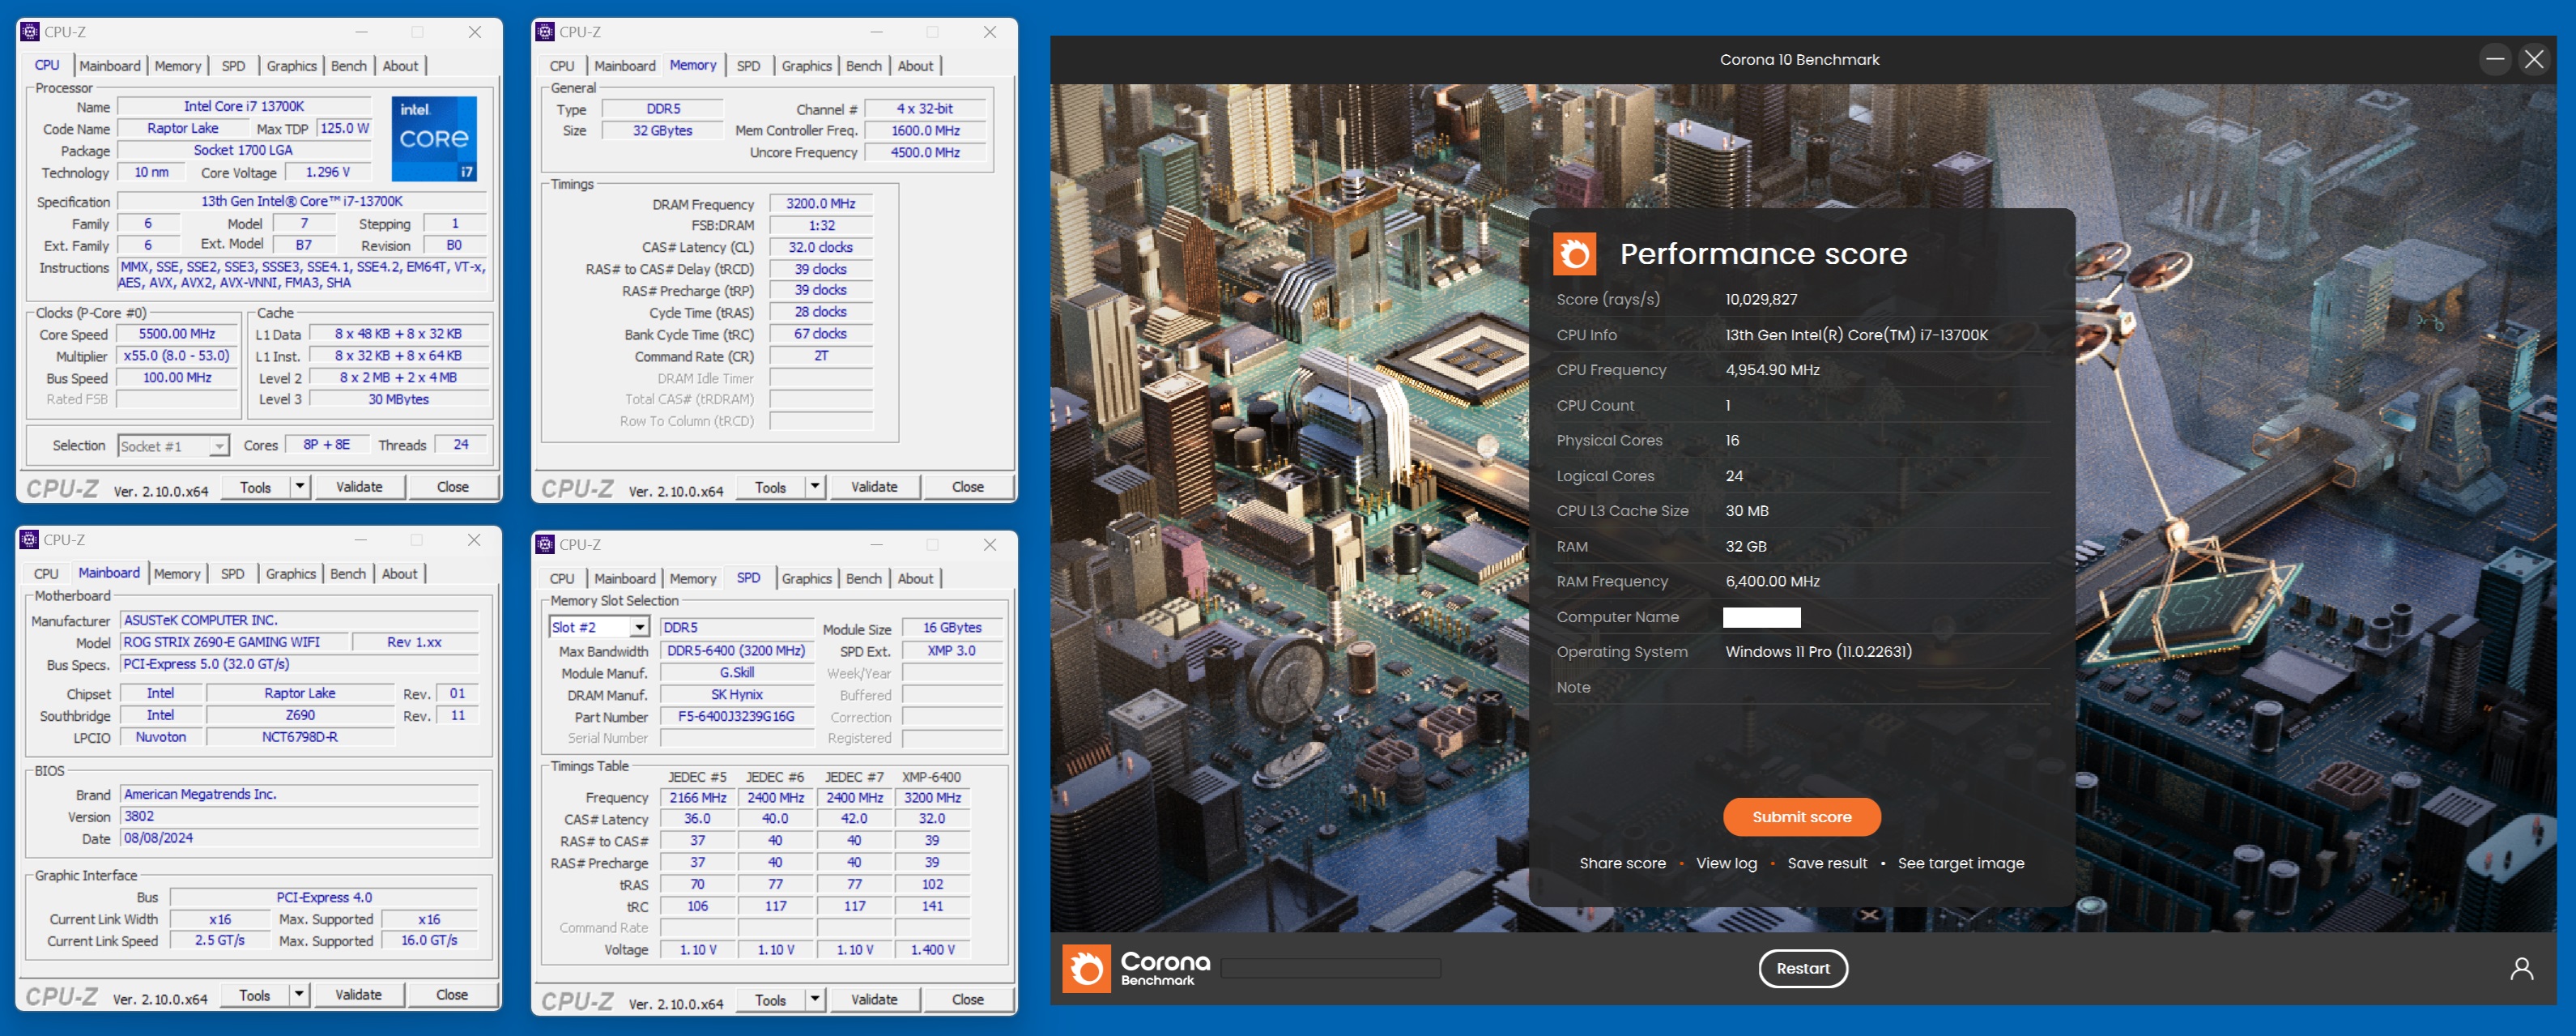Click Validate in the SPD window
The image size is (2576, 1036).
[874, 1000]
